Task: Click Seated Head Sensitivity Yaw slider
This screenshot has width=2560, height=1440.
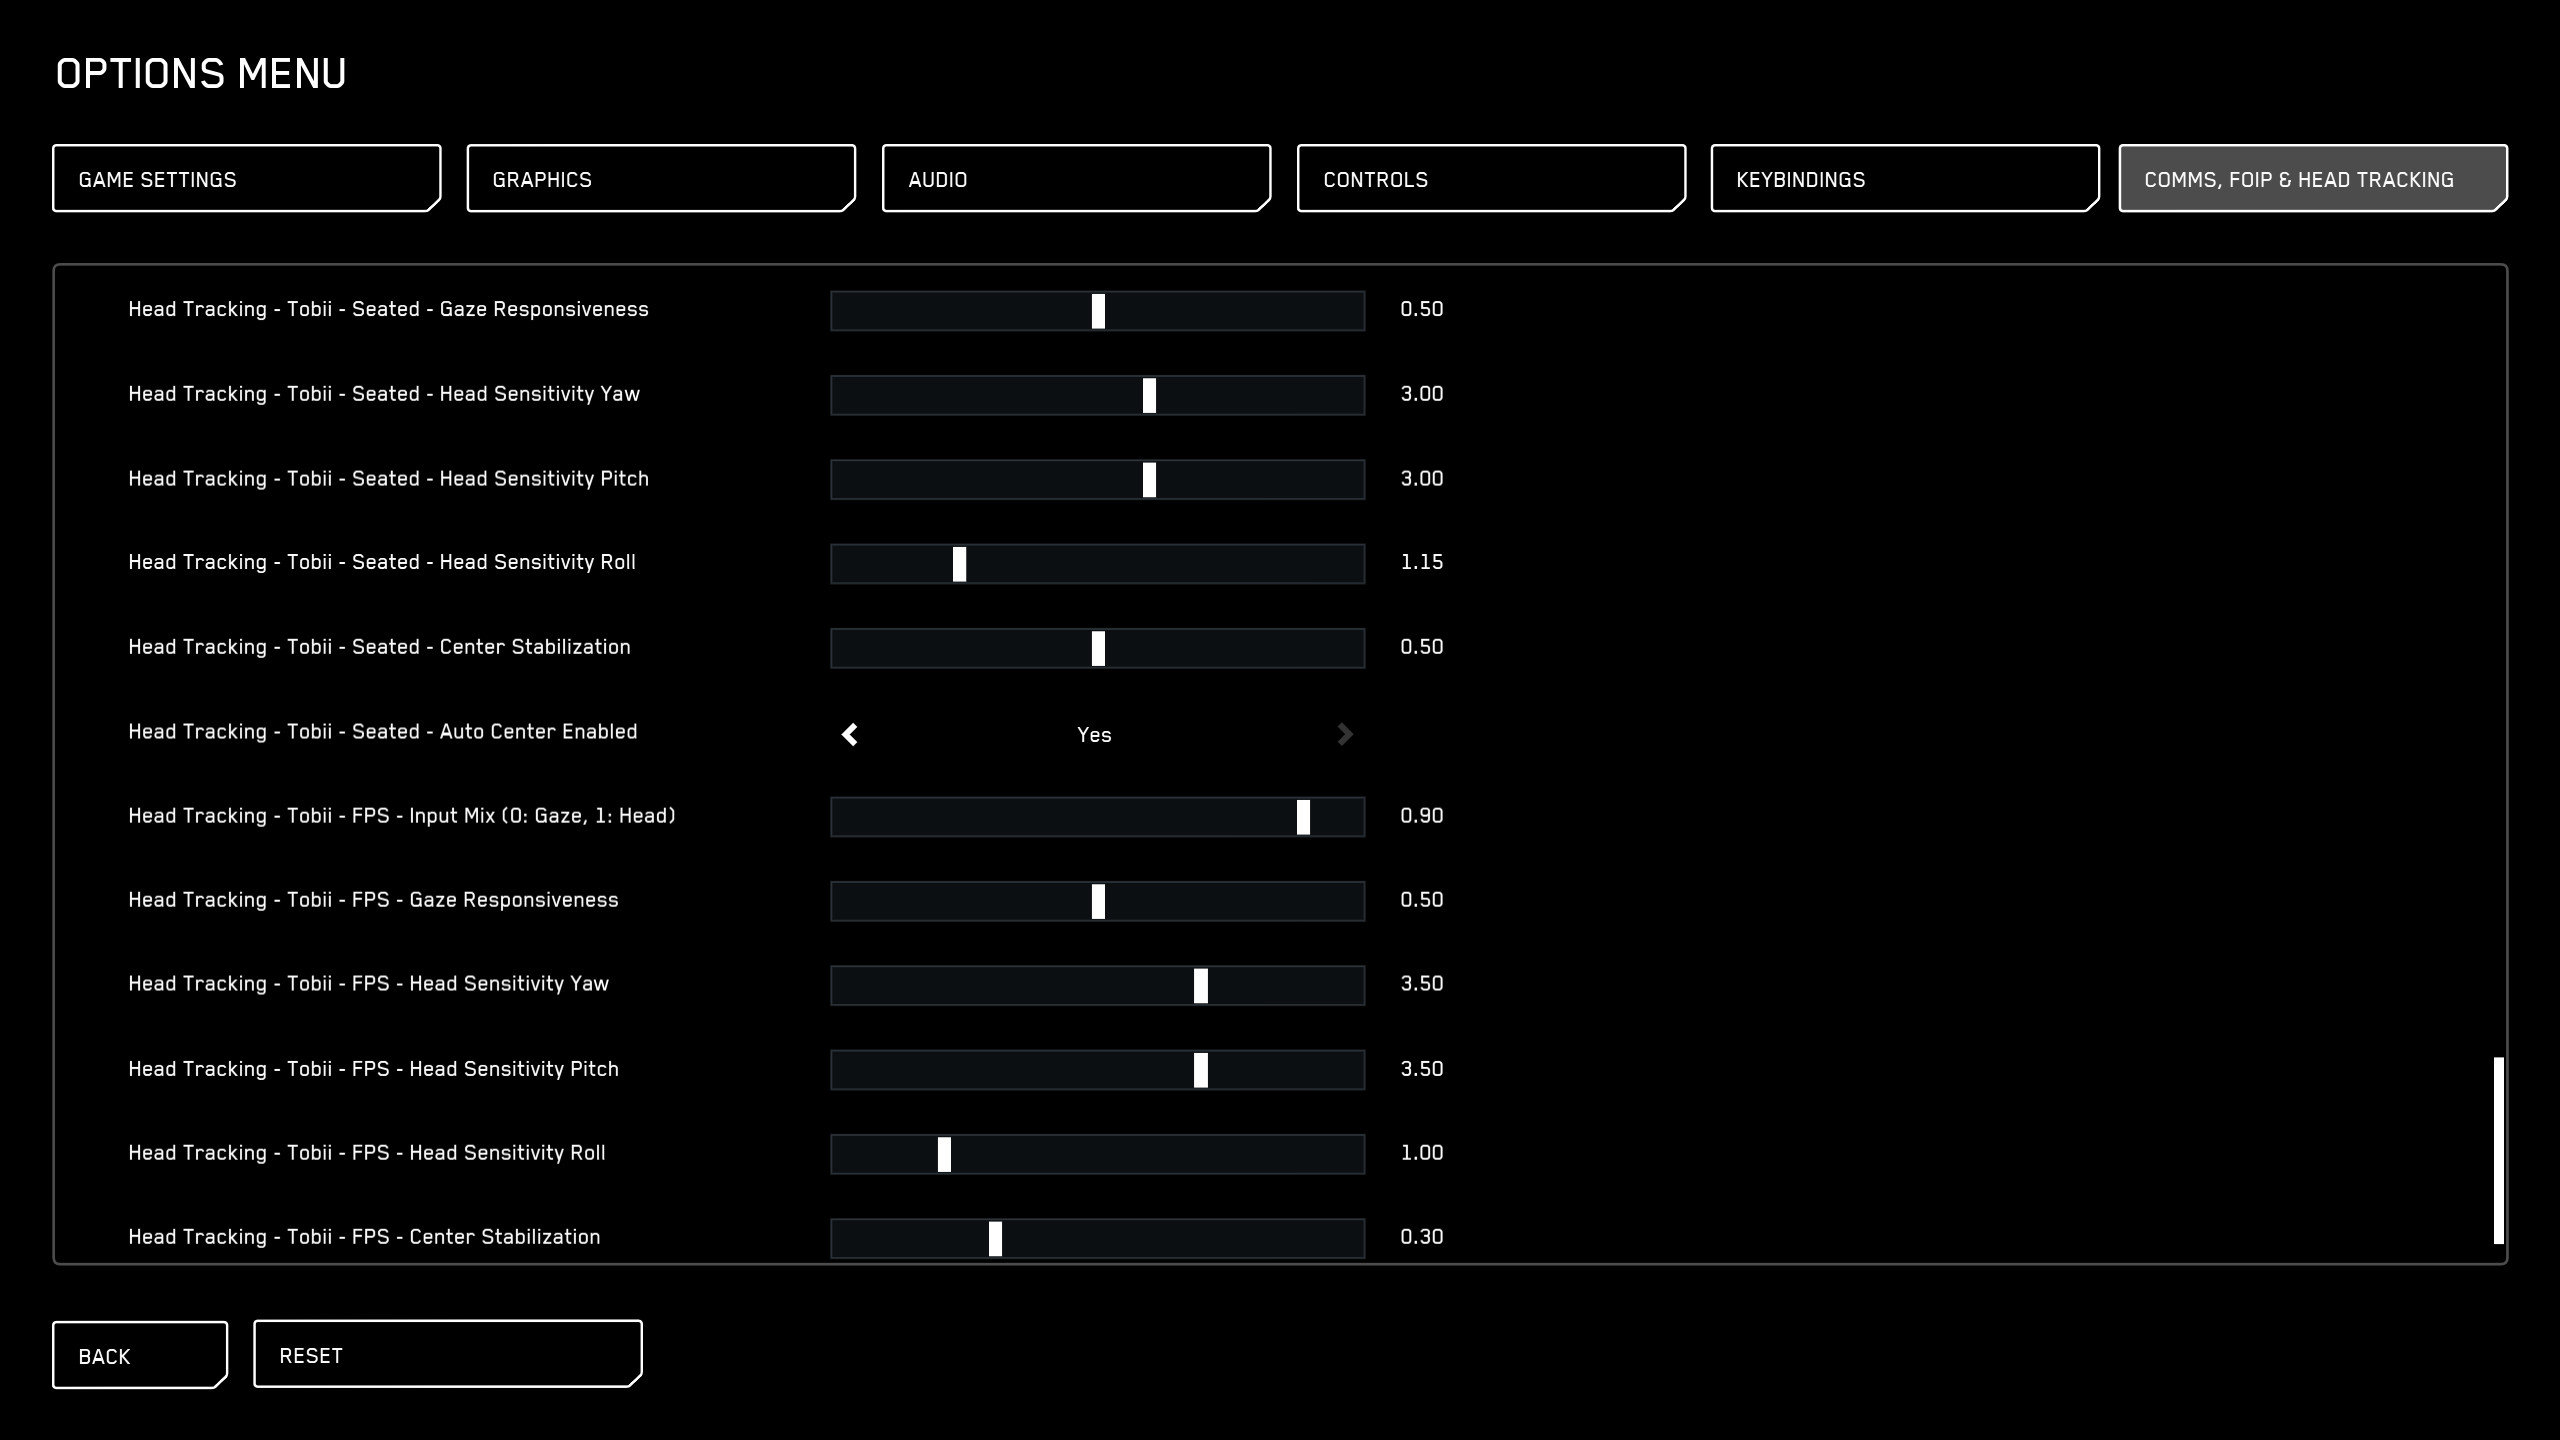Action: [x=1098, y=395]
